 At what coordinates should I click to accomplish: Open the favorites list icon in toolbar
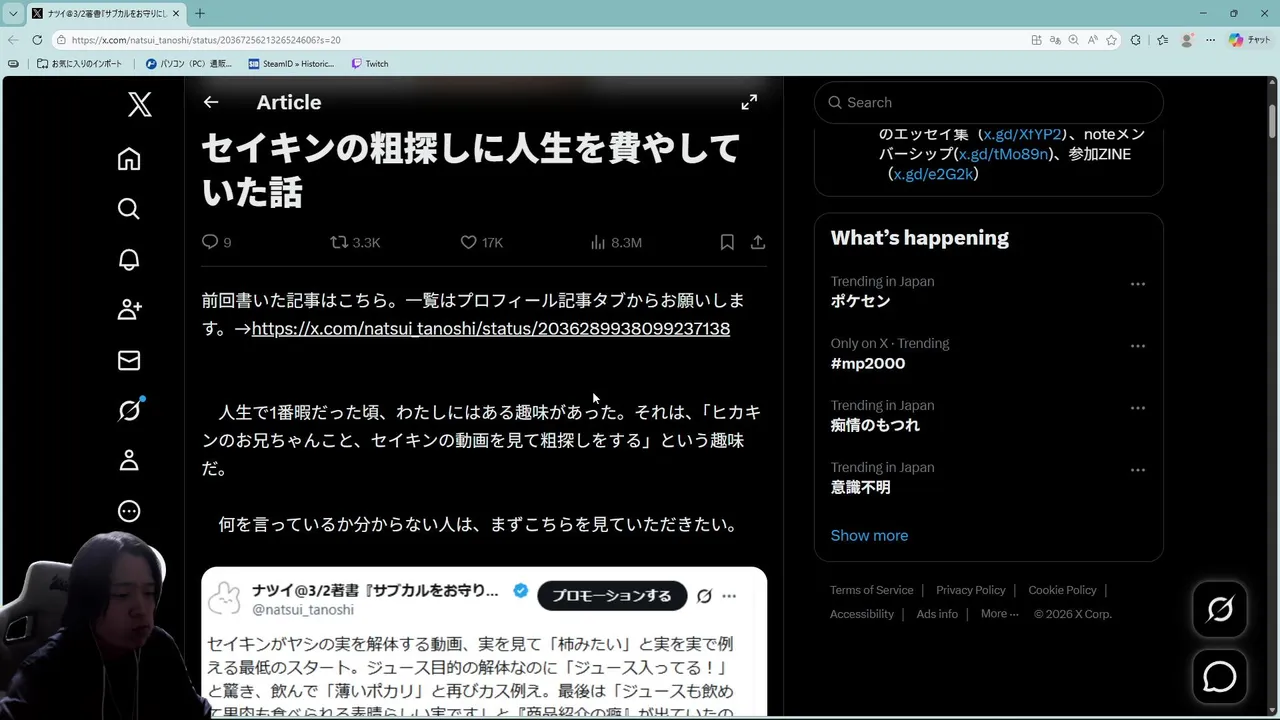1162,40
